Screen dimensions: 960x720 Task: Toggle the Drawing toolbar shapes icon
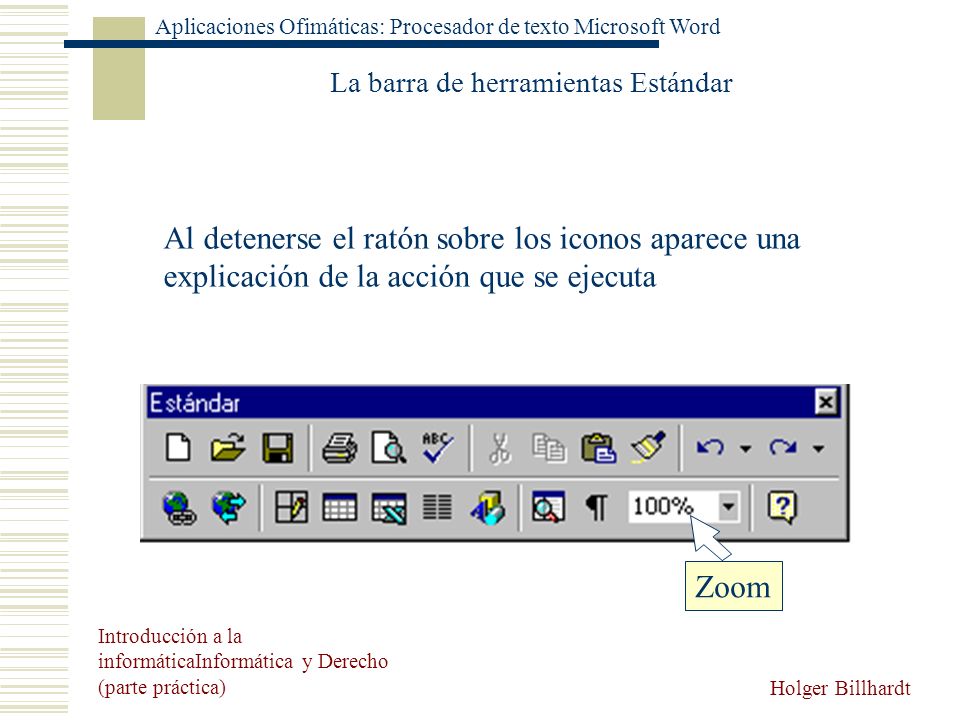click(487, 508)
